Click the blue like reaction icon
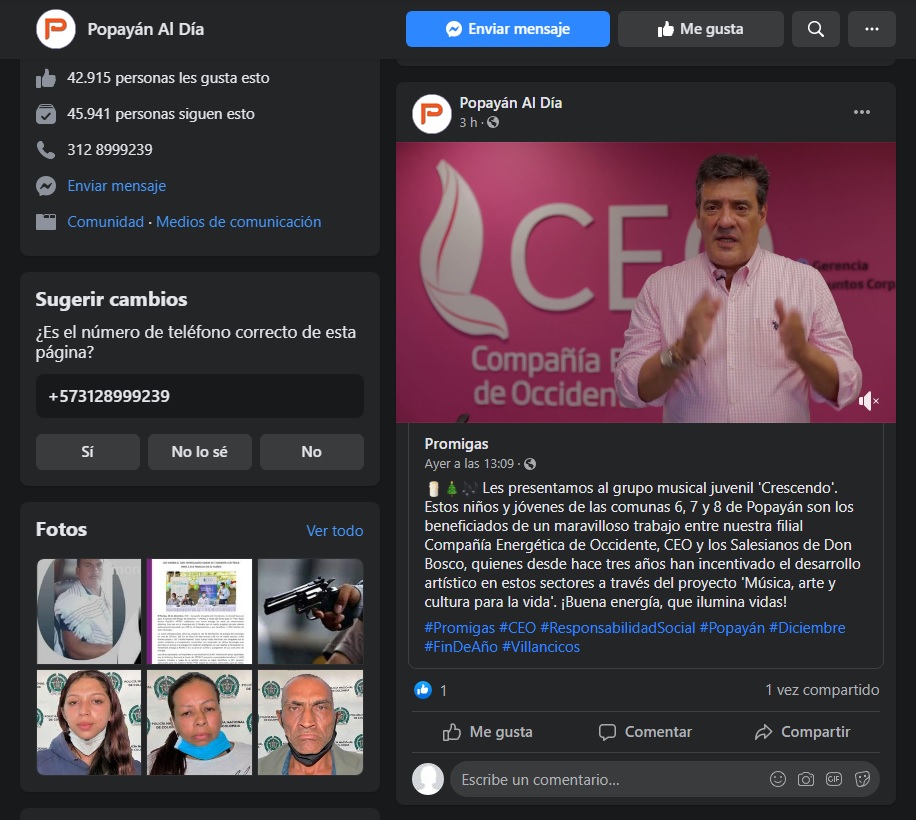 tap(423, 690)
